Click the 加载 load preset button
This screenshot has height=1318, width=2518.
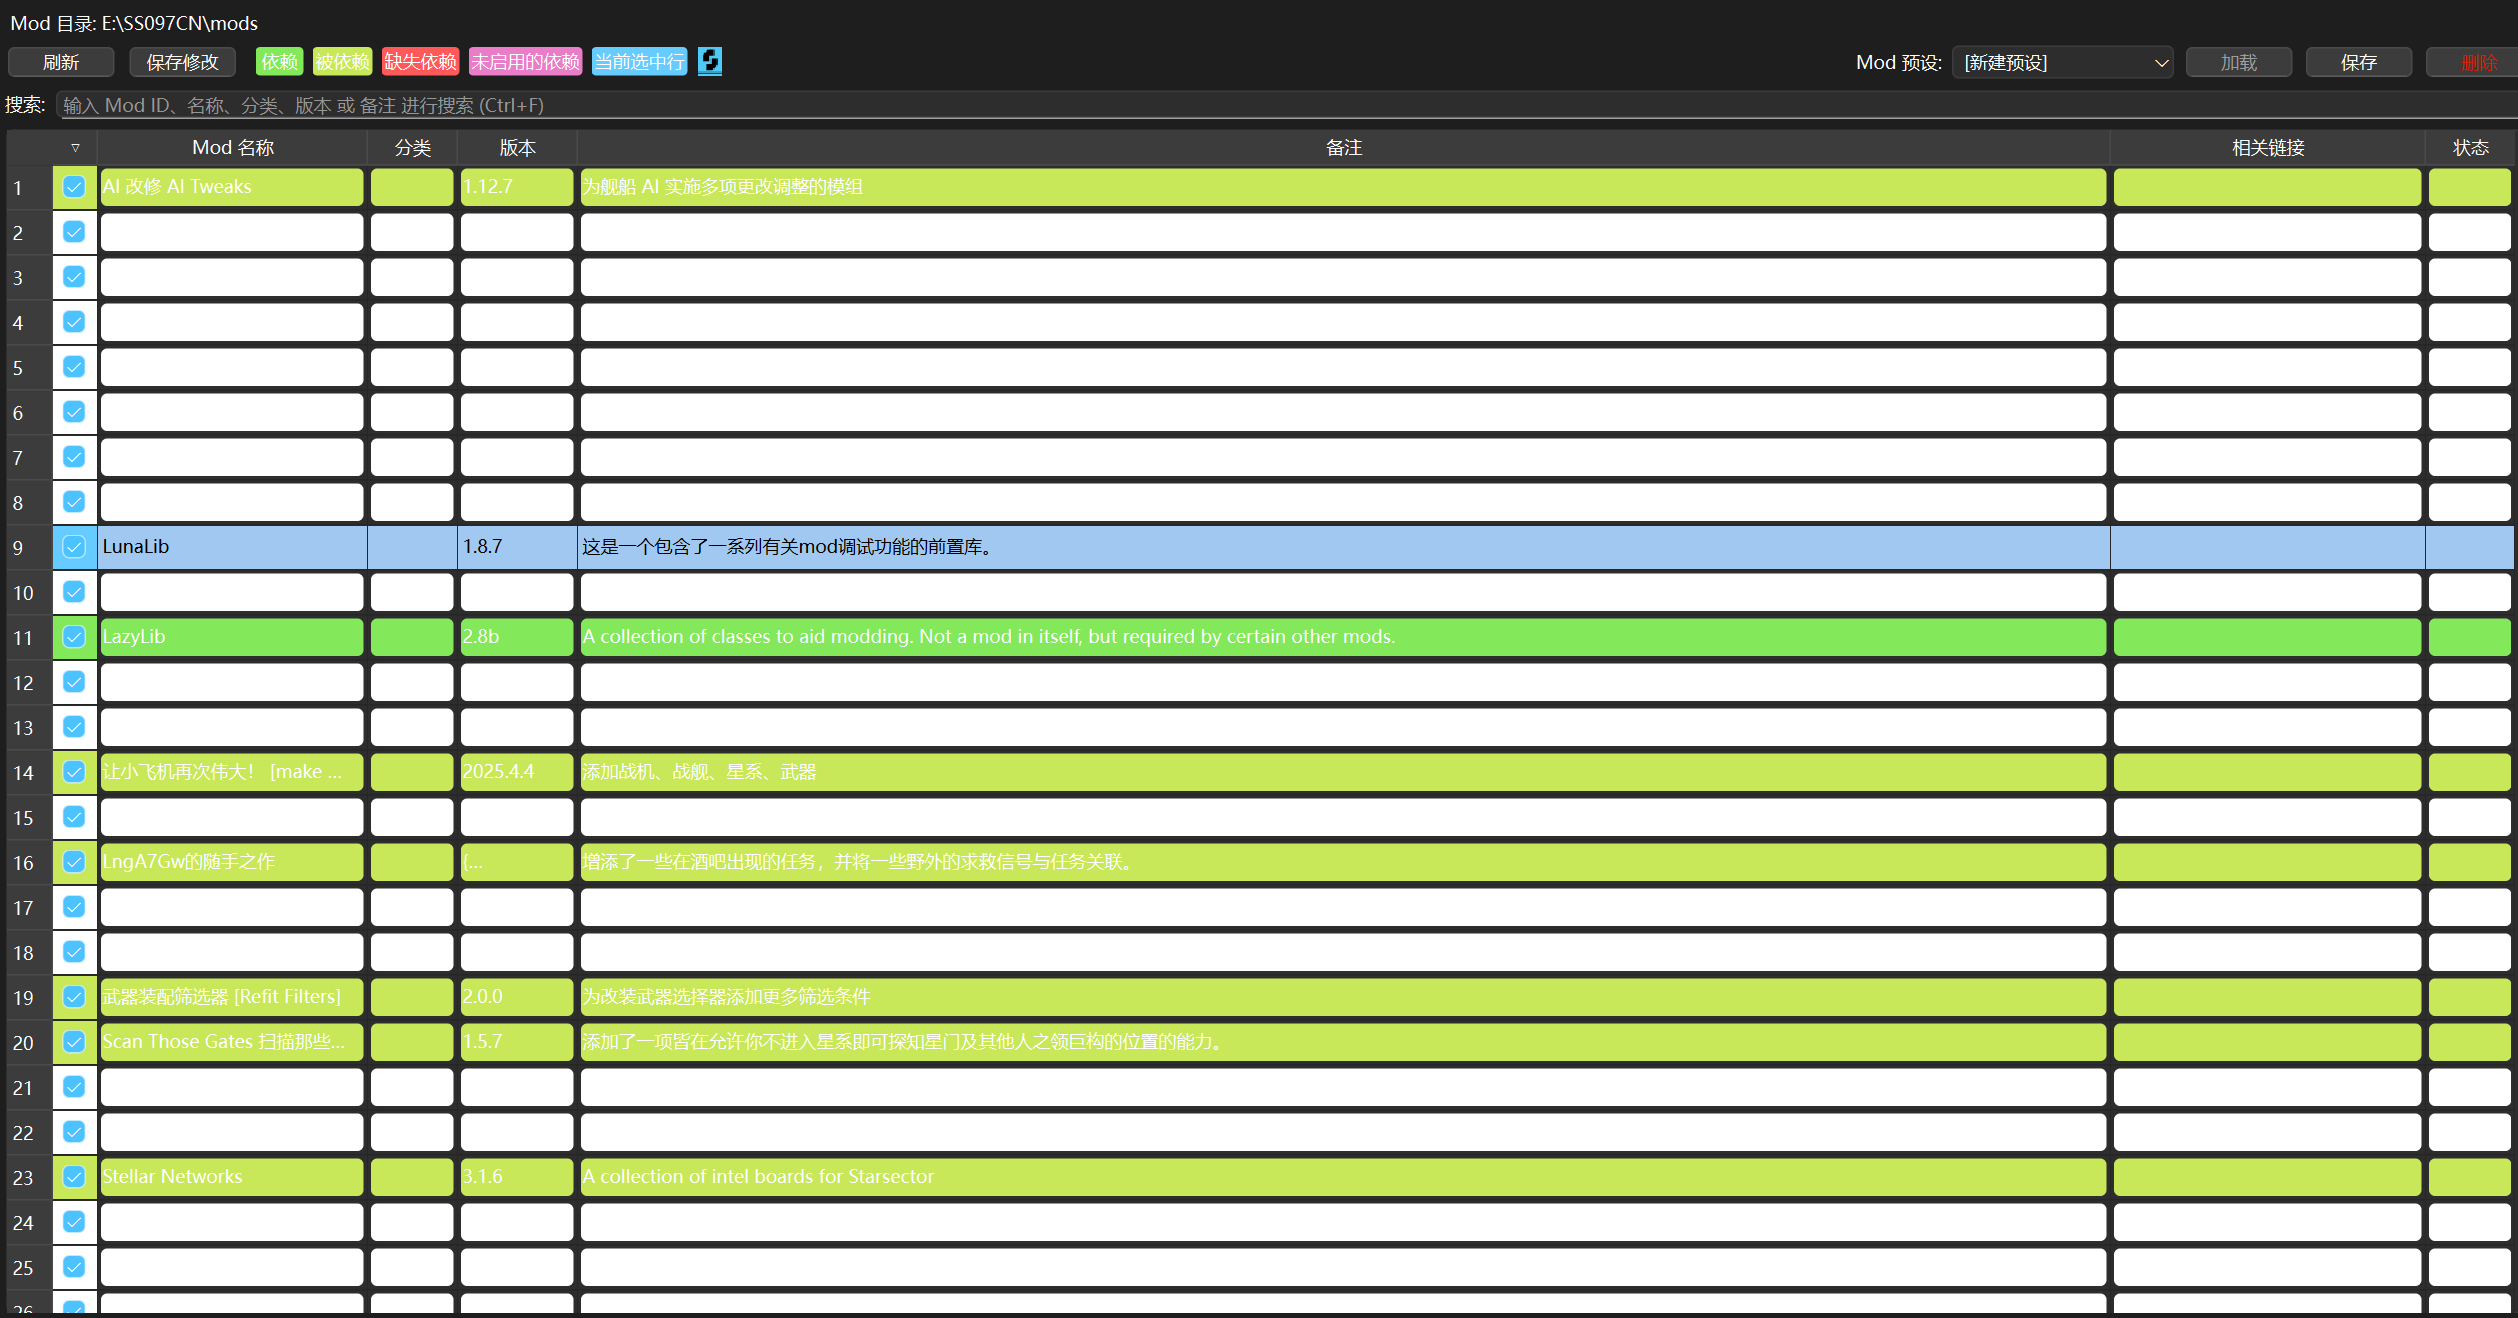pyautogui.click(x=2238, y=62)
